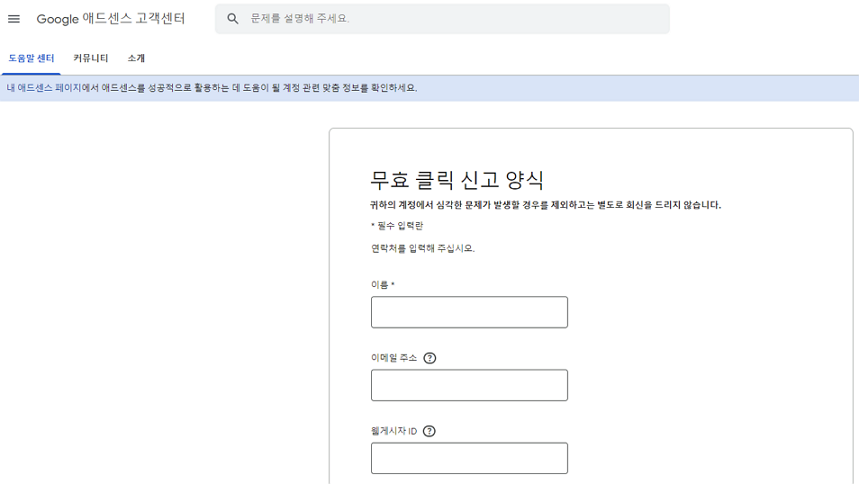Image resolution: width=859 pixels, height=484 pixels.
Task: Click into the 이름 input field
Action: click(x=469, y=312)
